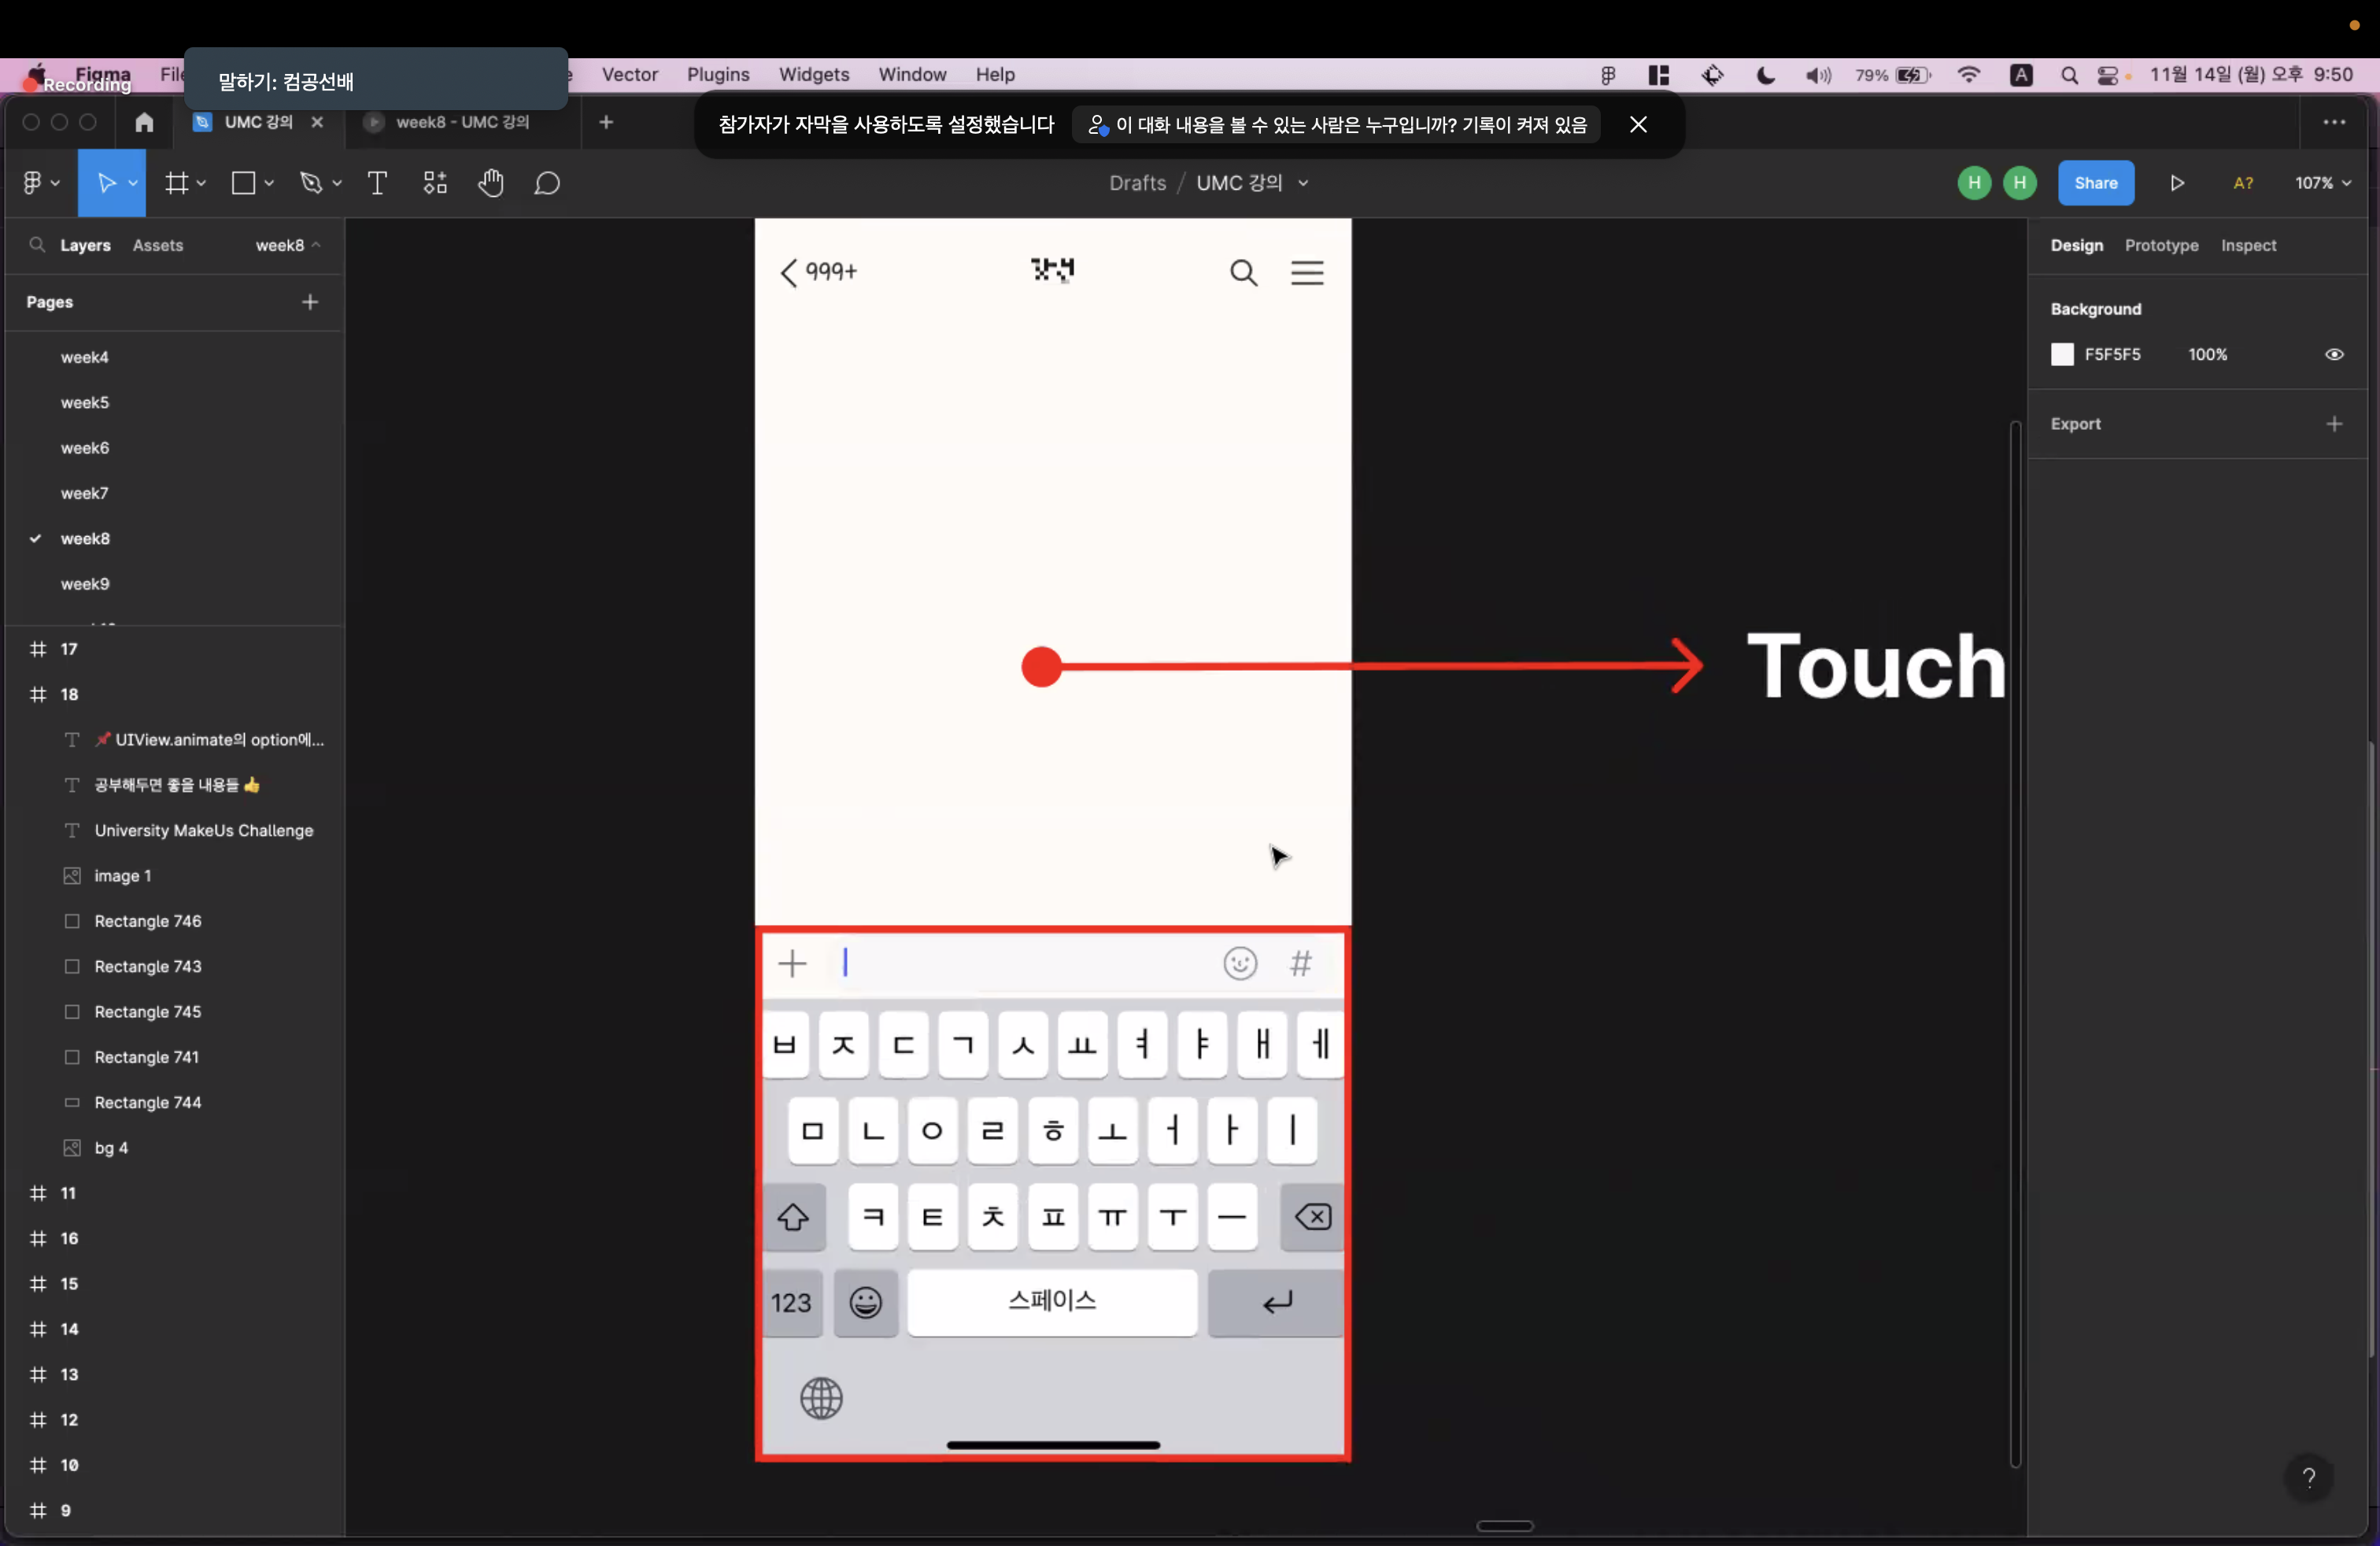Image resolution: width=2380 pixels, height=1546 pixels.
Task: Select the Frame tool
Action: (176, 183)
